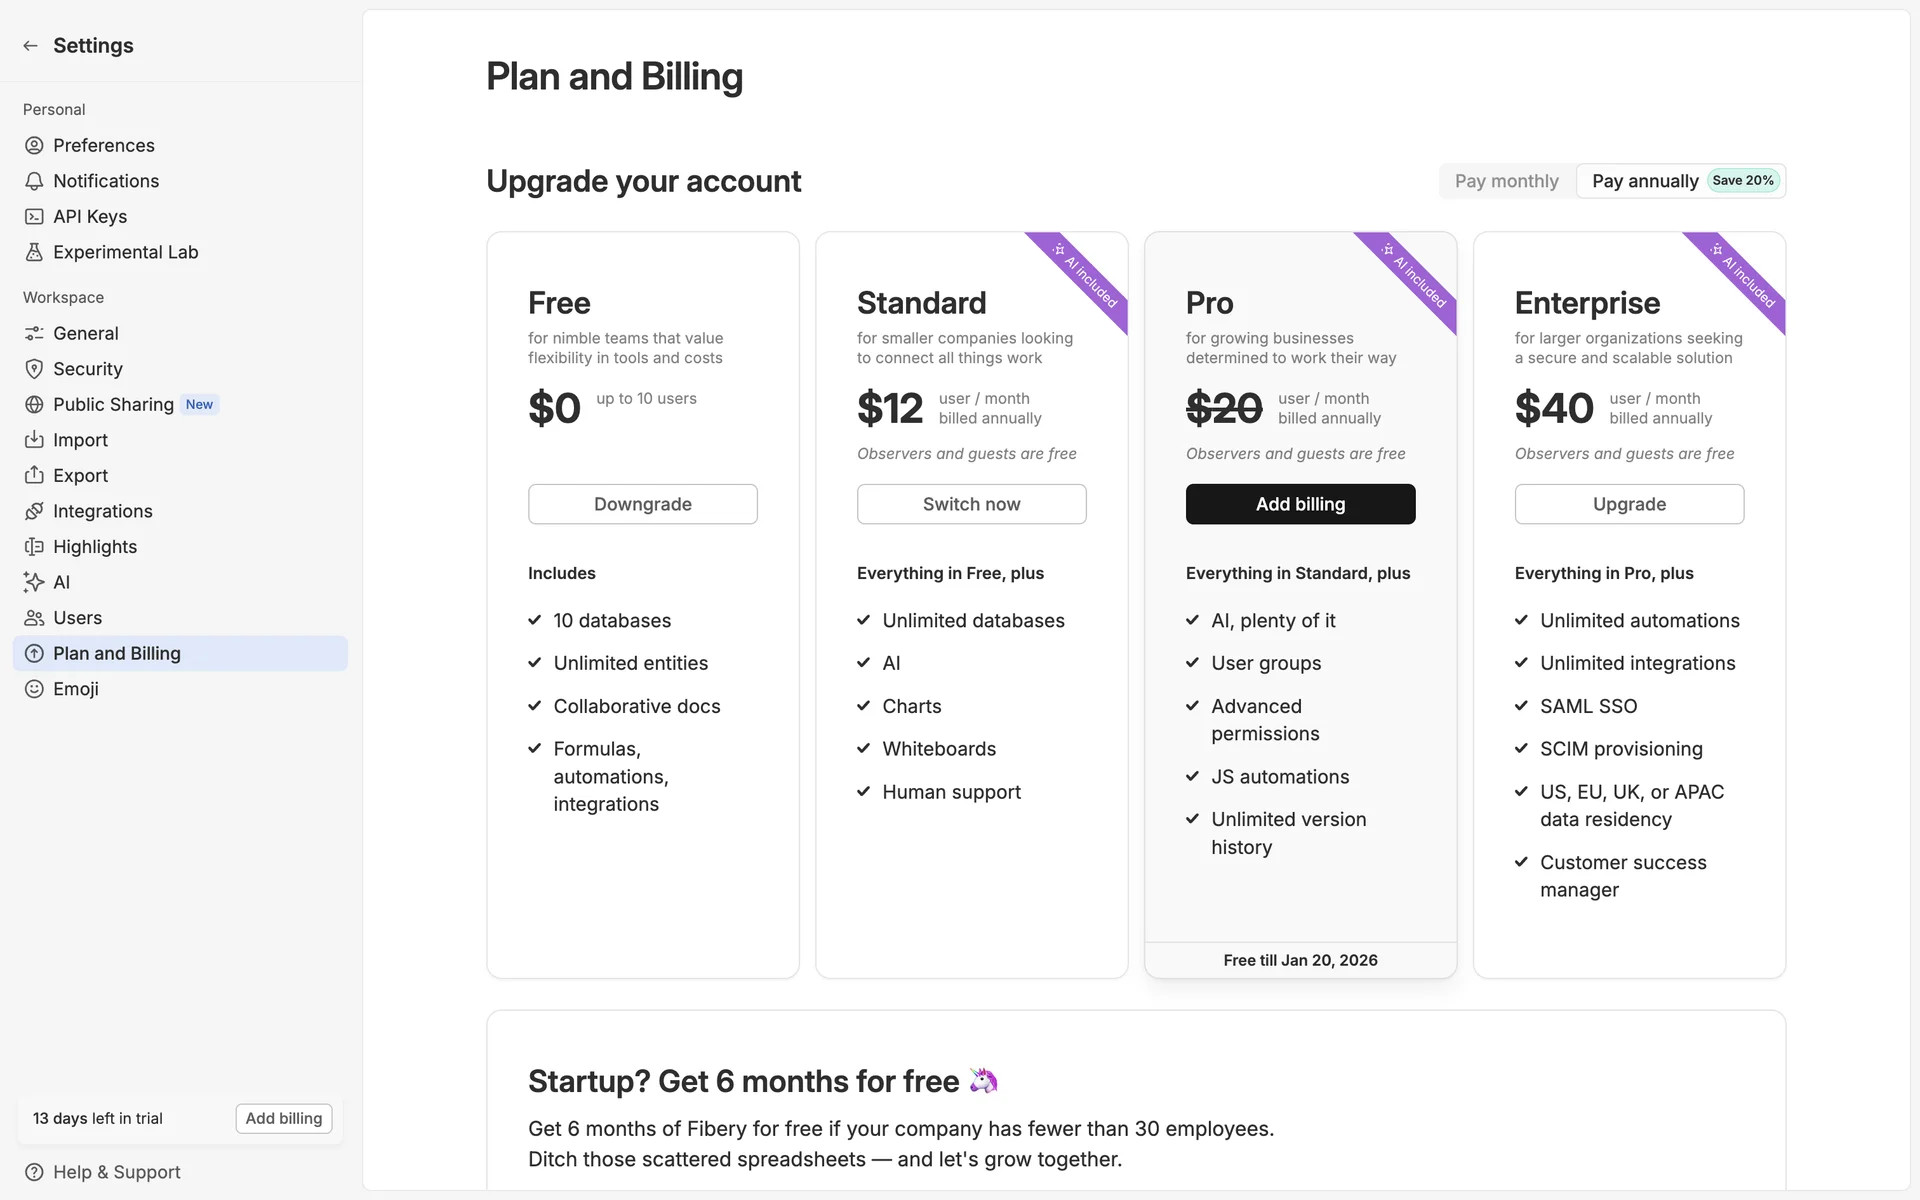Click Add billing in the trial banner
Screen dimensions: 1920x1200
click(x=284, y=1118)
